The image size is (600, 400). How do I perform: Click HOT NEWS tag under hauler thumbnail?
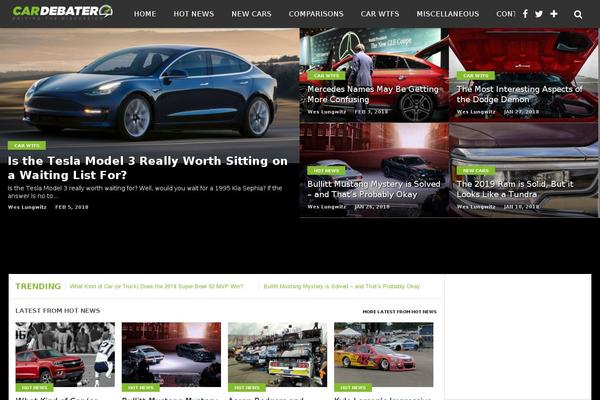[247, 387]
